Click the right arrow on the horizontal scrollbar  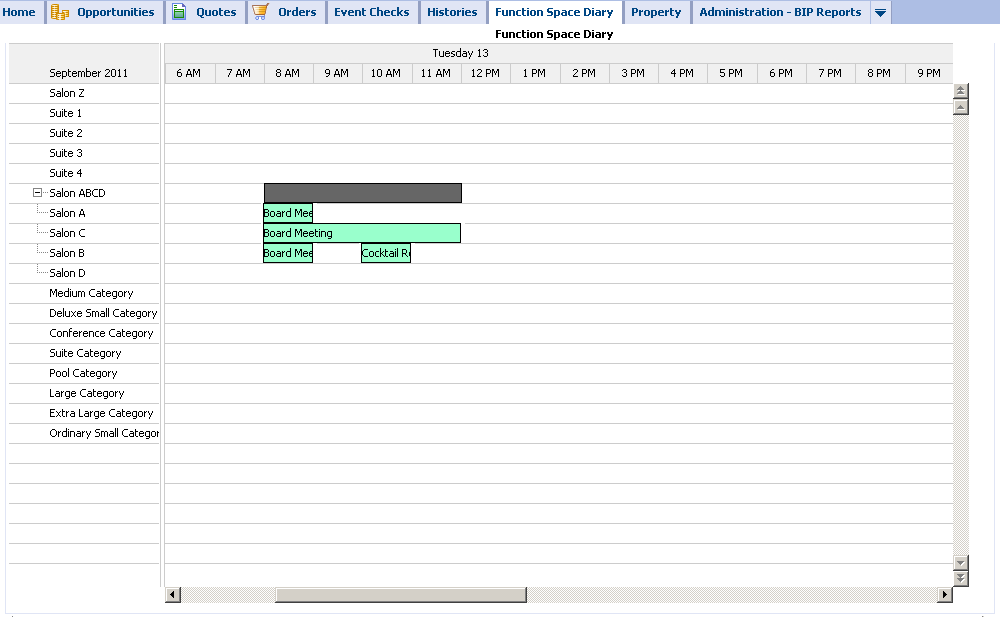945,594
